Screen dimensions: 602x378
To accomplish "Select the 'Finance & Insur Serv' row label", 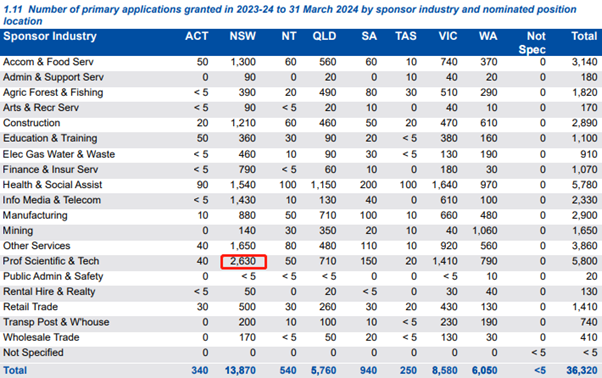I will point(50,170).
